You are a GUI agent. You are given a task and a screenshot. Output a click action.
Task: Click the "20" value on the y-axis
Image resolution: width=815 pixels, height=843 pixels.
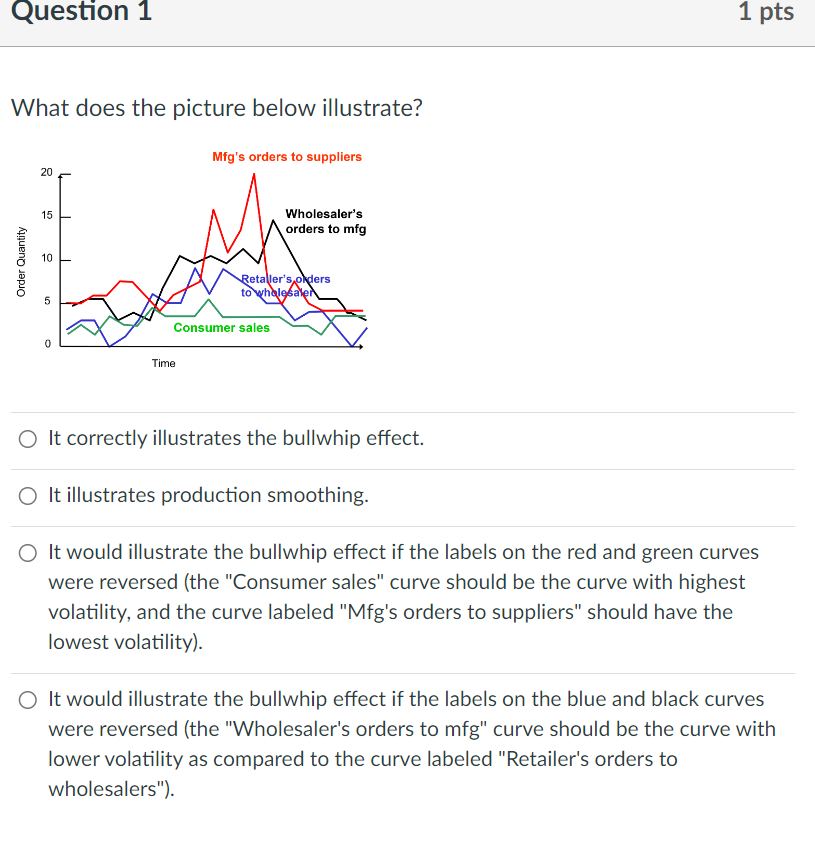point(46,172)
